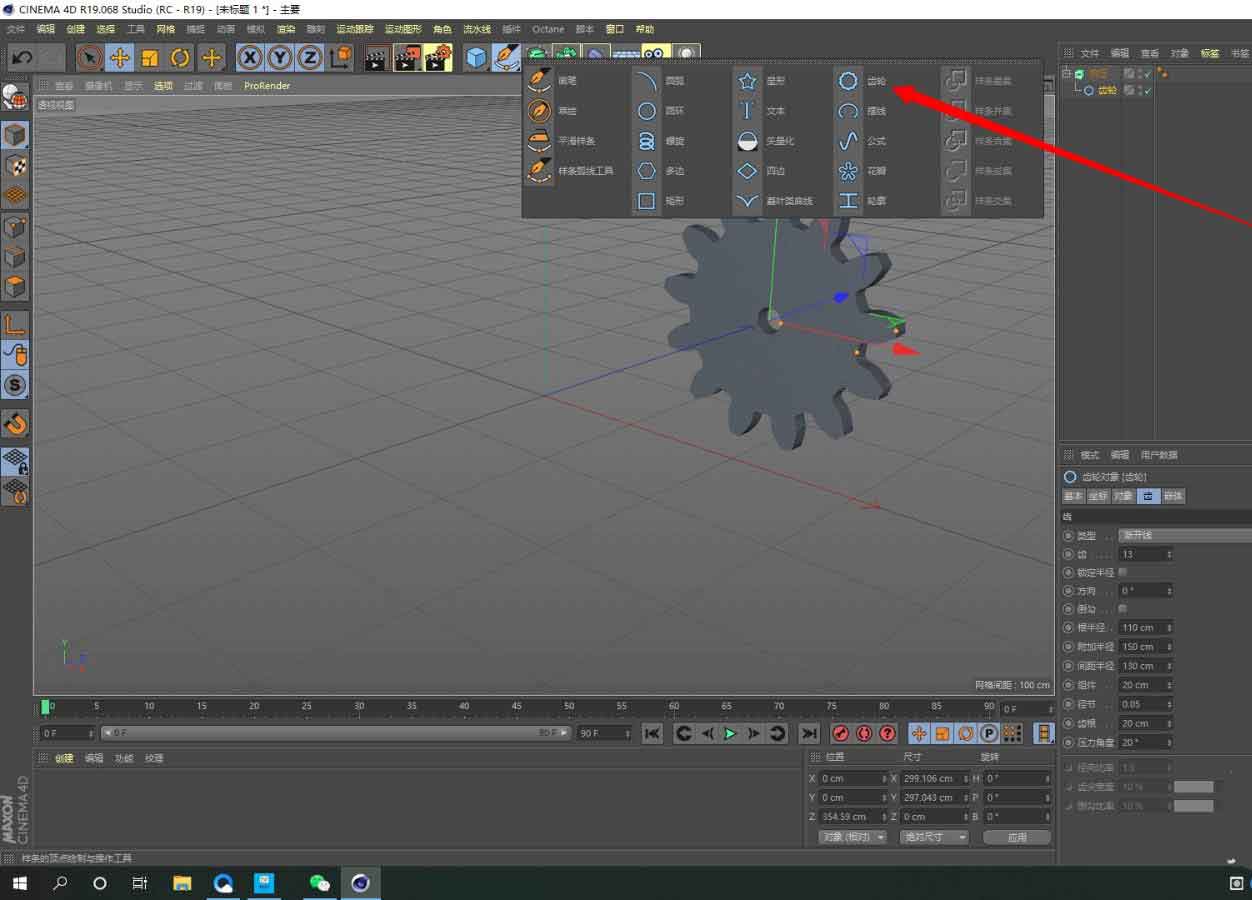1252x900 pixels.
Task: Click the Apply button in coordinates panel
Action: (1016, 837)
